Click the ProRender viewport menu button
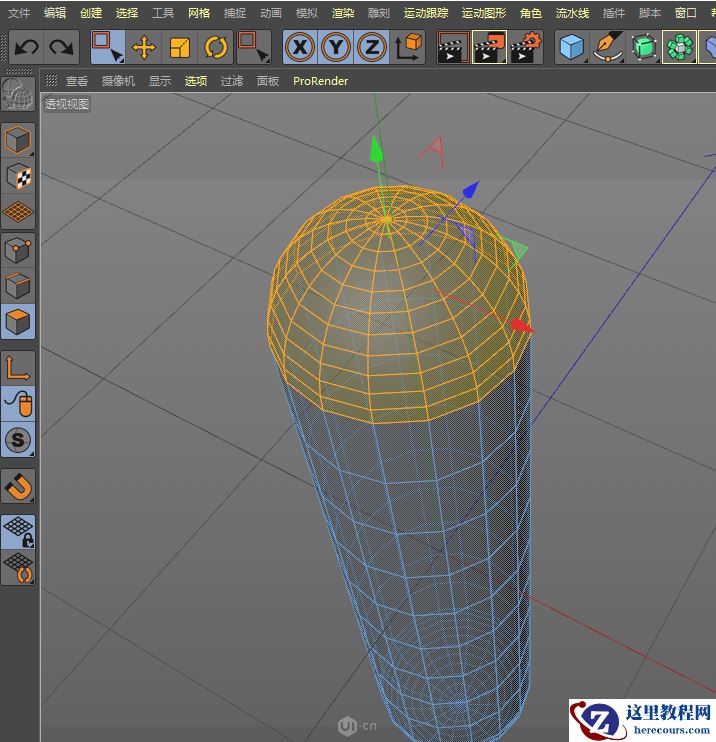This screenshot has width=716, height=742. [320, 81]
